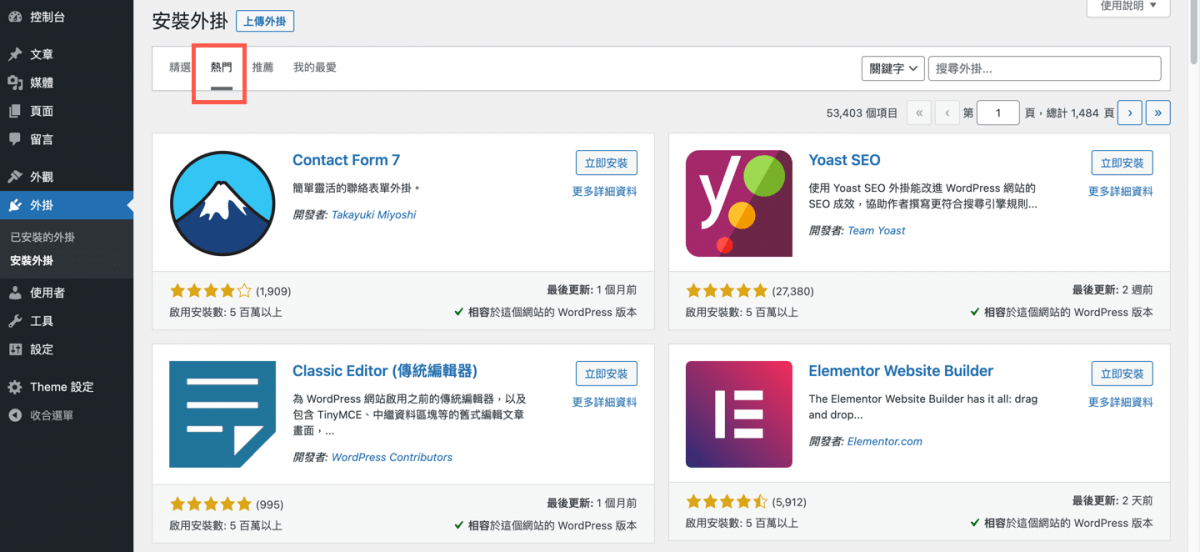Click the Classic Editor star rating
This screenshot has width=1200, height=552.
pos(211,502)
